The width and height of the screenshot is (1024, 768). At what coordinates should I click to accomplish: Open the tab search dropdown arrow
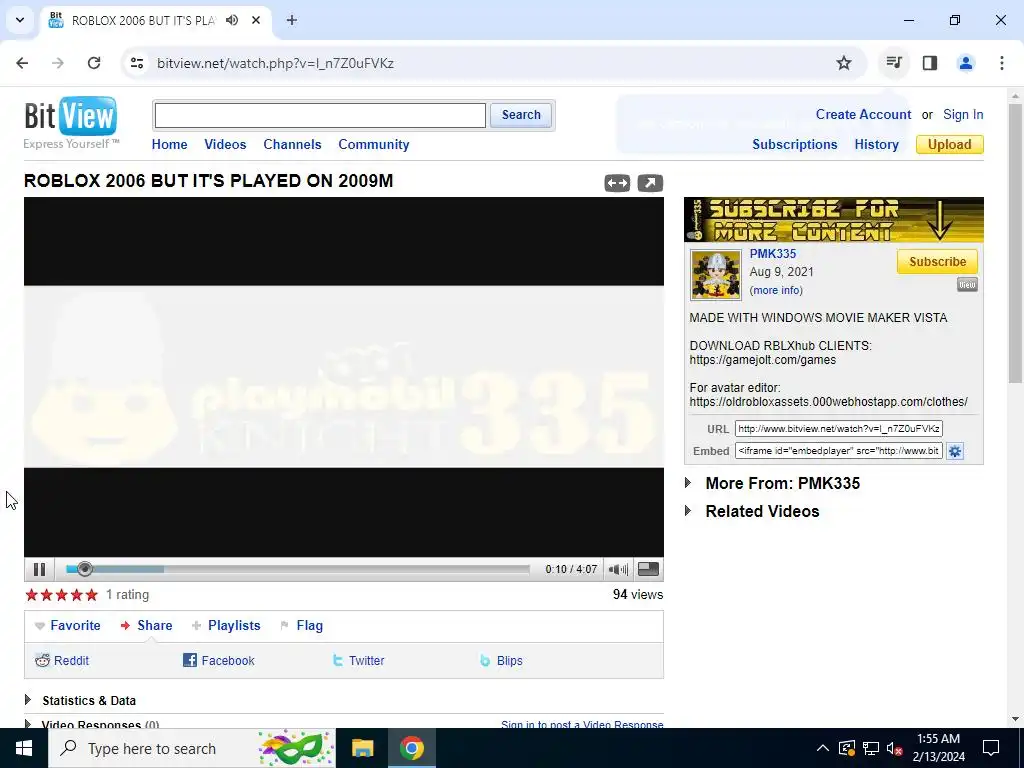[x=20, y=20]
